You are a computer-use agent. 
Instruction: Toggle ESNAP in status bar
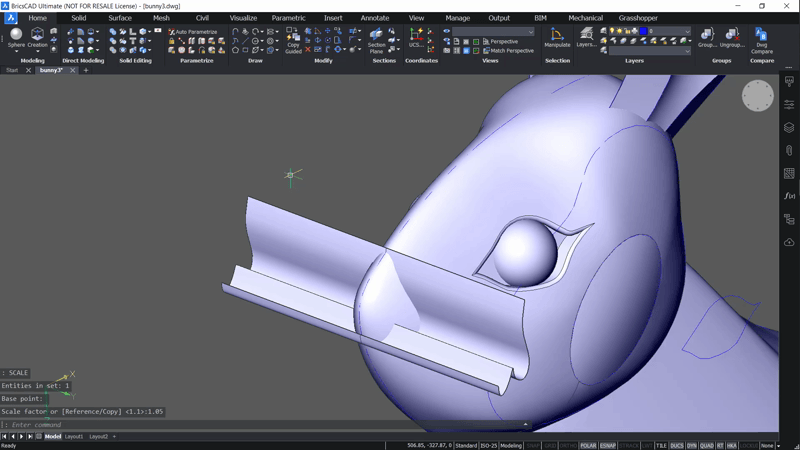click(608, 445)
